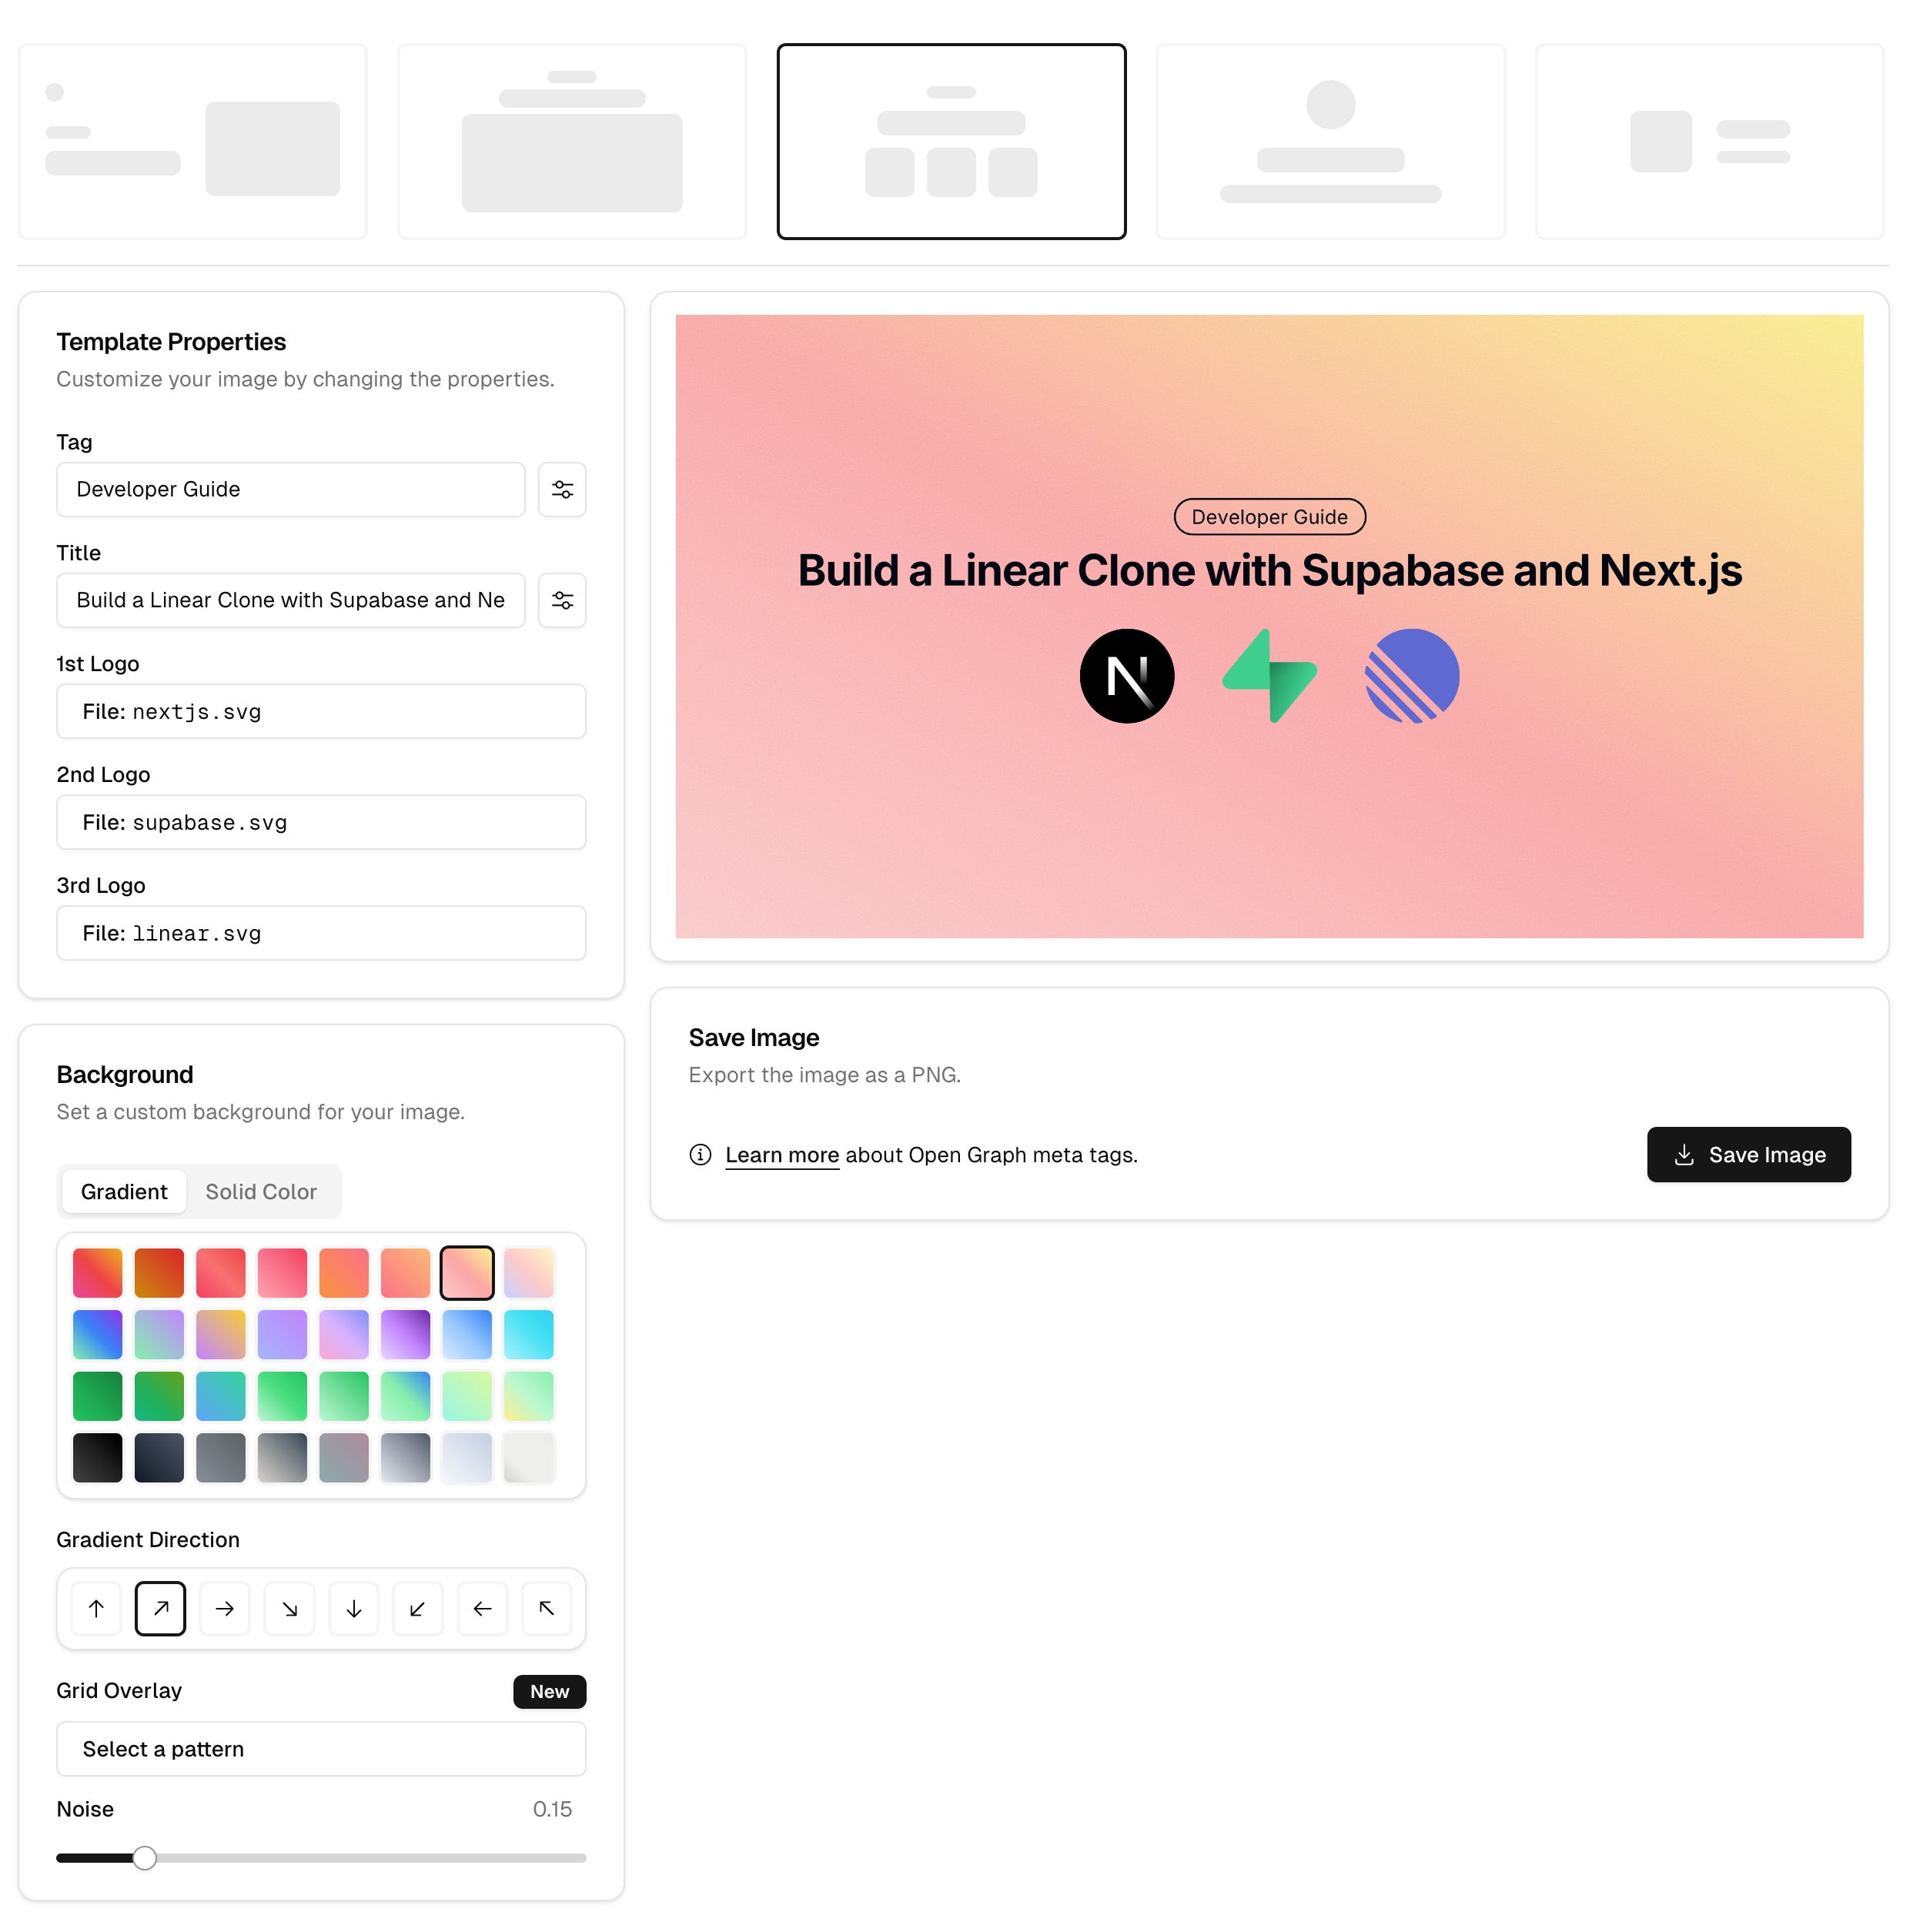The height and width of the screenshot is (1932, 1913).
Task: Pick the black gradient swatch, fourth row
Action: coord(98,1457)
